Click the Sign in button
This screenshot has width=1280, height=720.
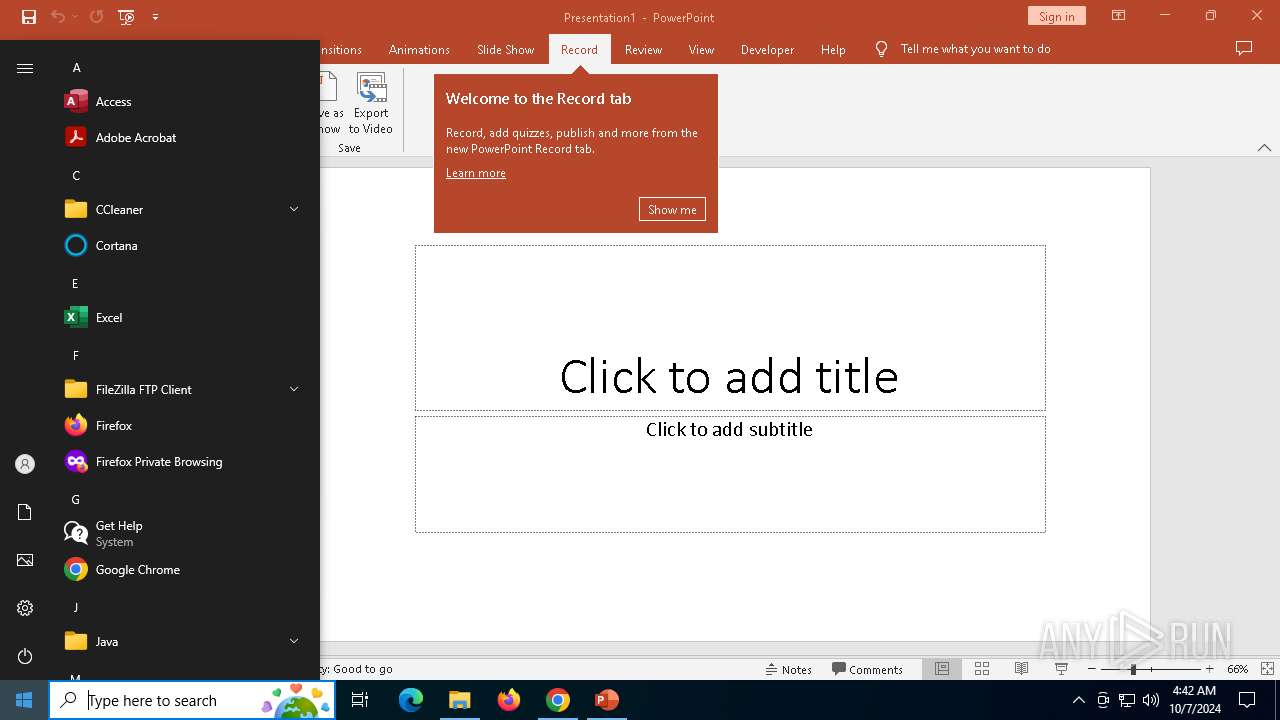point(1056,16)
